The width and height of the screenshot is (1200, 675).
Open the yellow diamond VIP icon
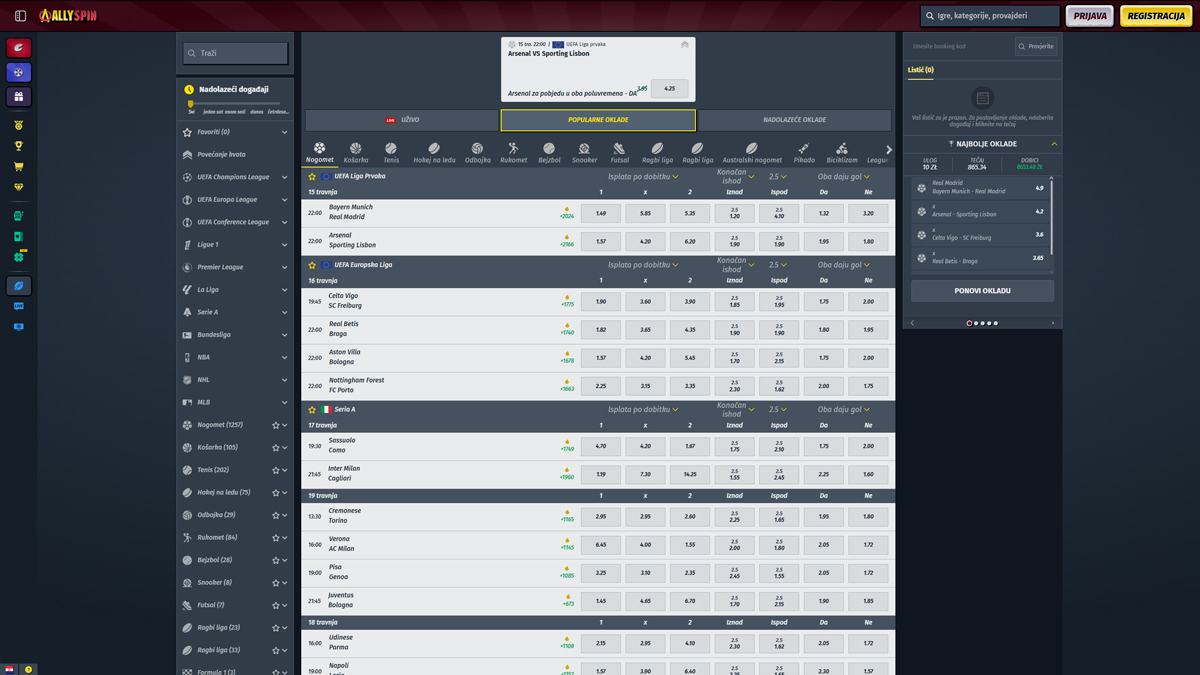click(x=19, y=187)
